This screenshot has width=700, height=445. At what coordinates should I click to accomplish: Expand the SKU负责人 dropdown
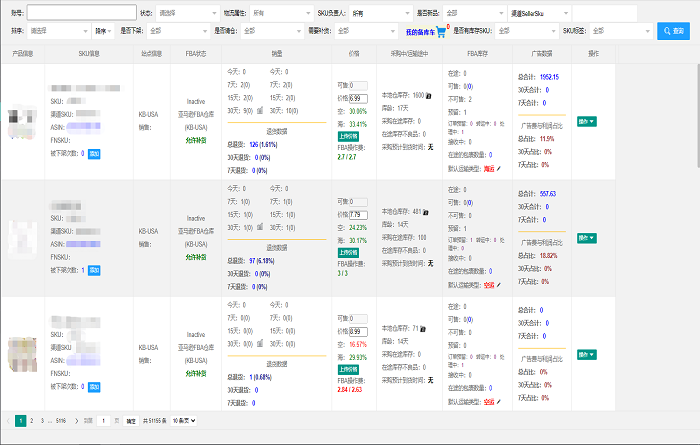pyautogui.click(x=380, y=13)
